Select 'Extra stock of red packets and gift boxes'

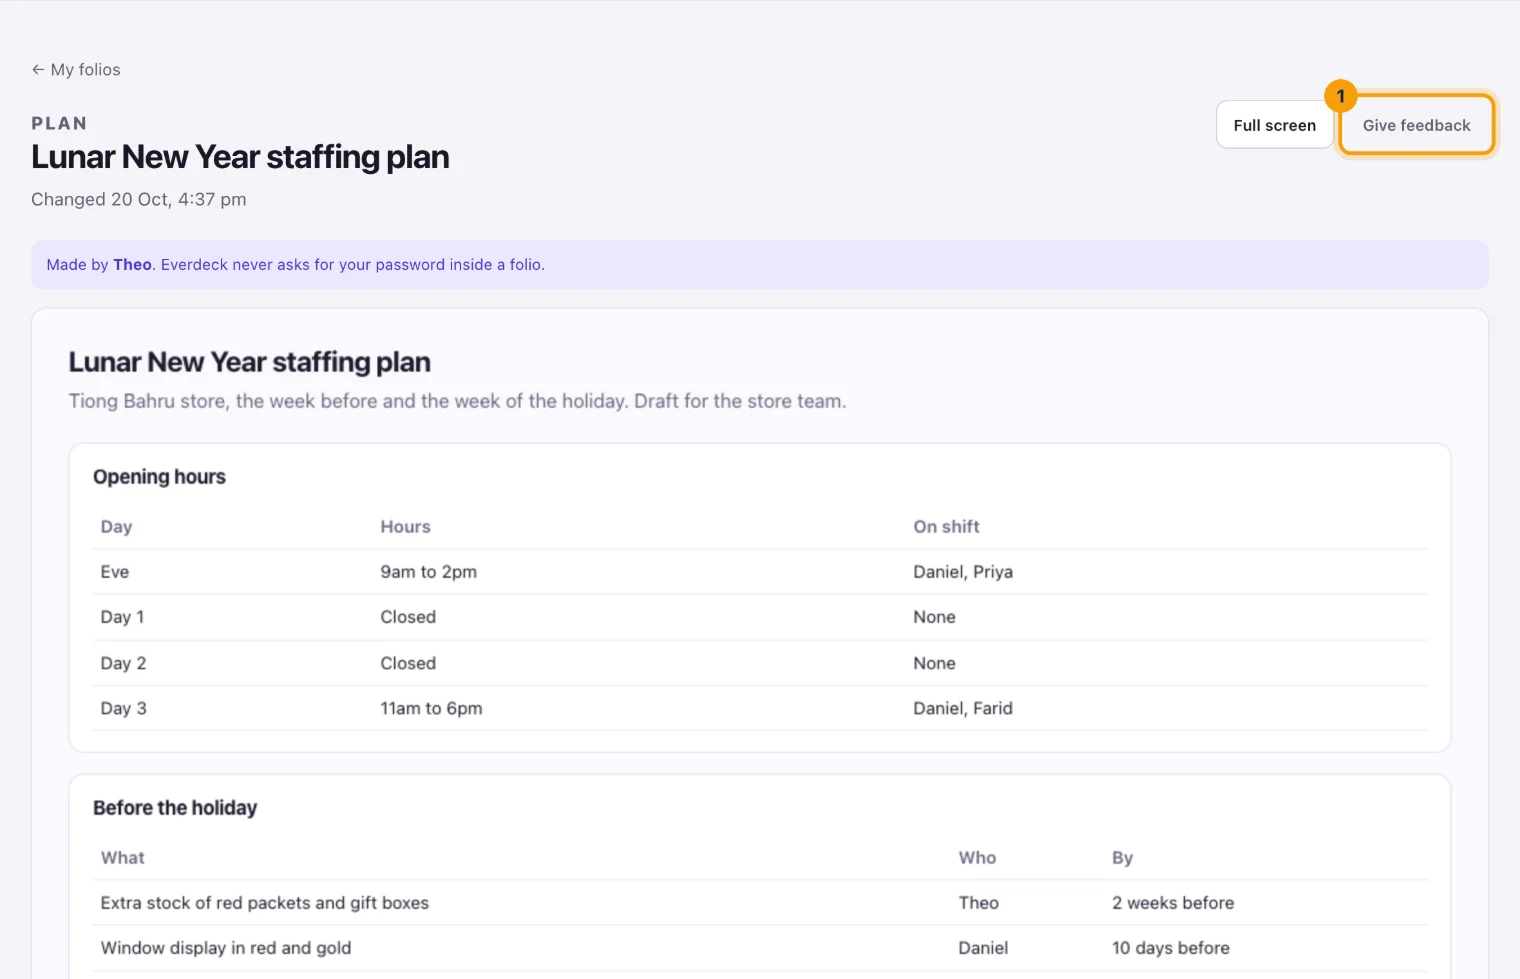(x=265, y=903)
